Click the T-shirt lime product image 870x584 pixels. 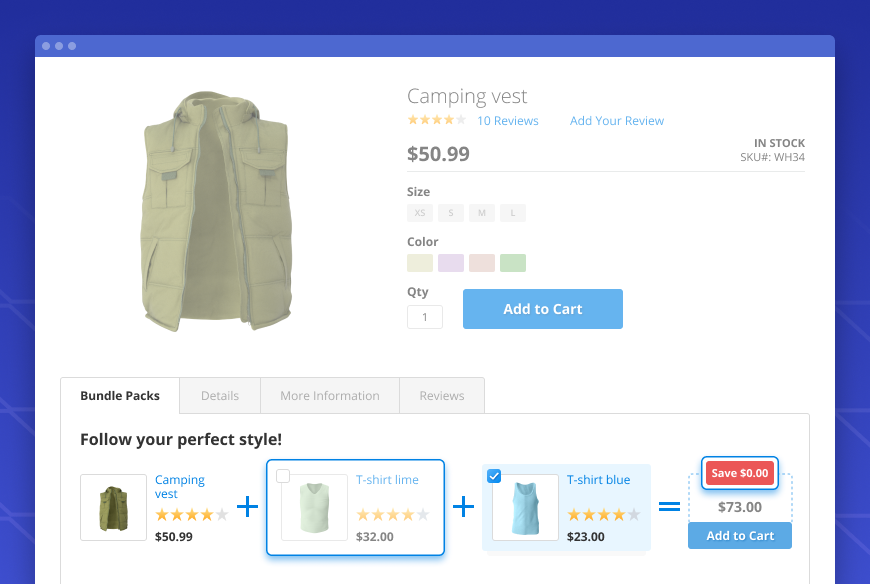(x=314, y=507)
